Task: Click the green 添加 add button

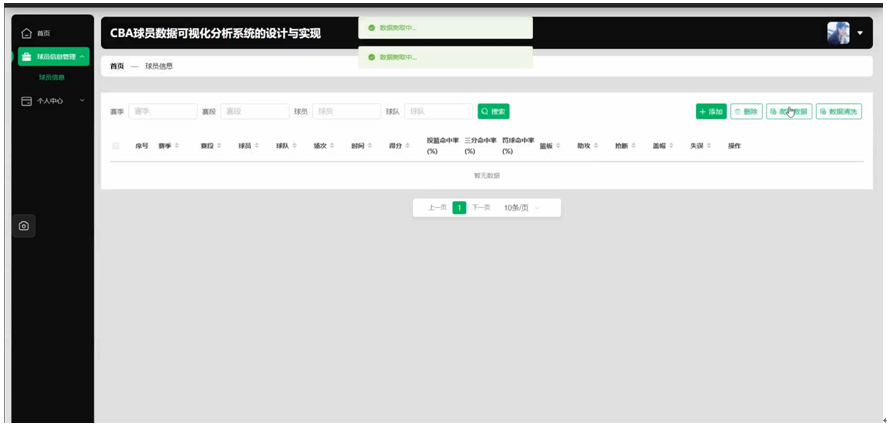Action: point(711,111)
